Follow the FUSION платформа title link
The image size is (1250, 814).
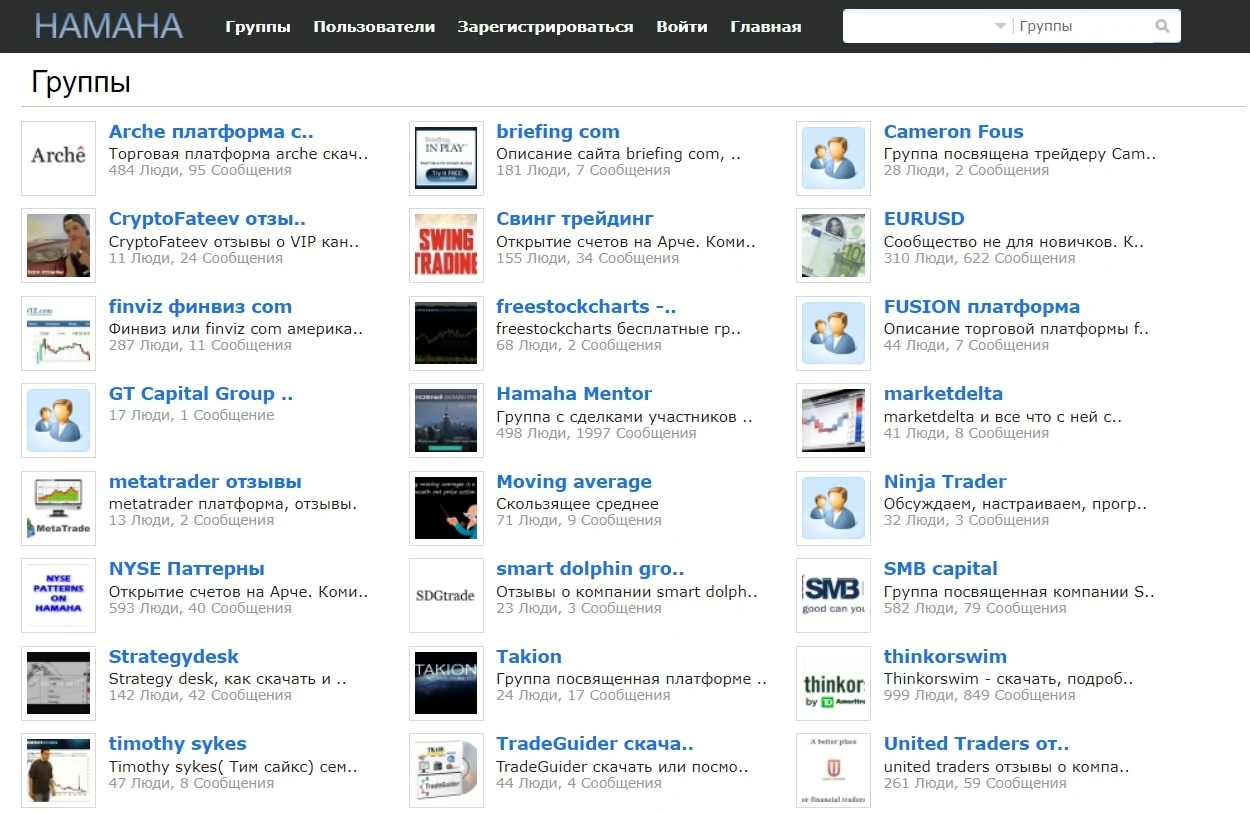click(x=982, y=306)
